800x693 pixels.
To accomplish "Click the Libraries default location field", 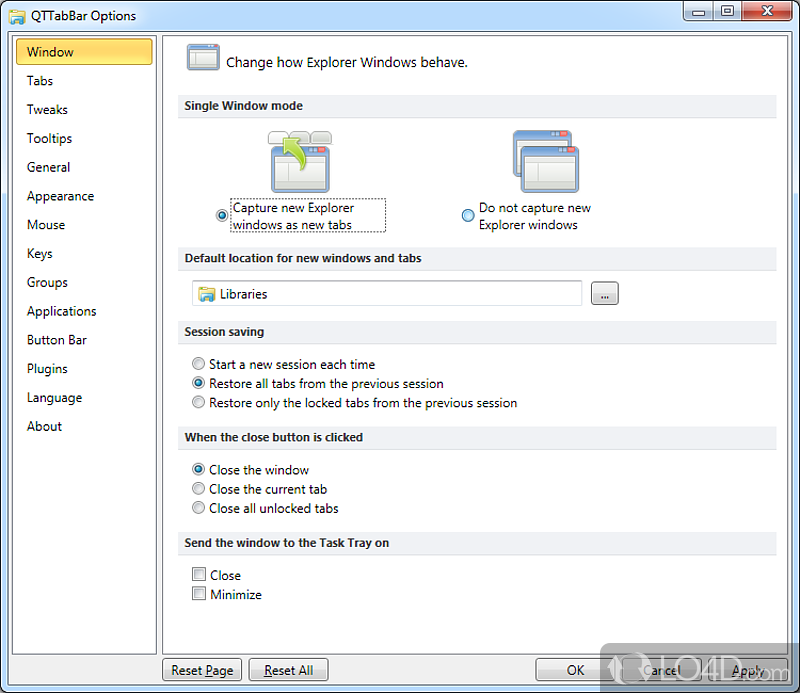I will (387, 293).
